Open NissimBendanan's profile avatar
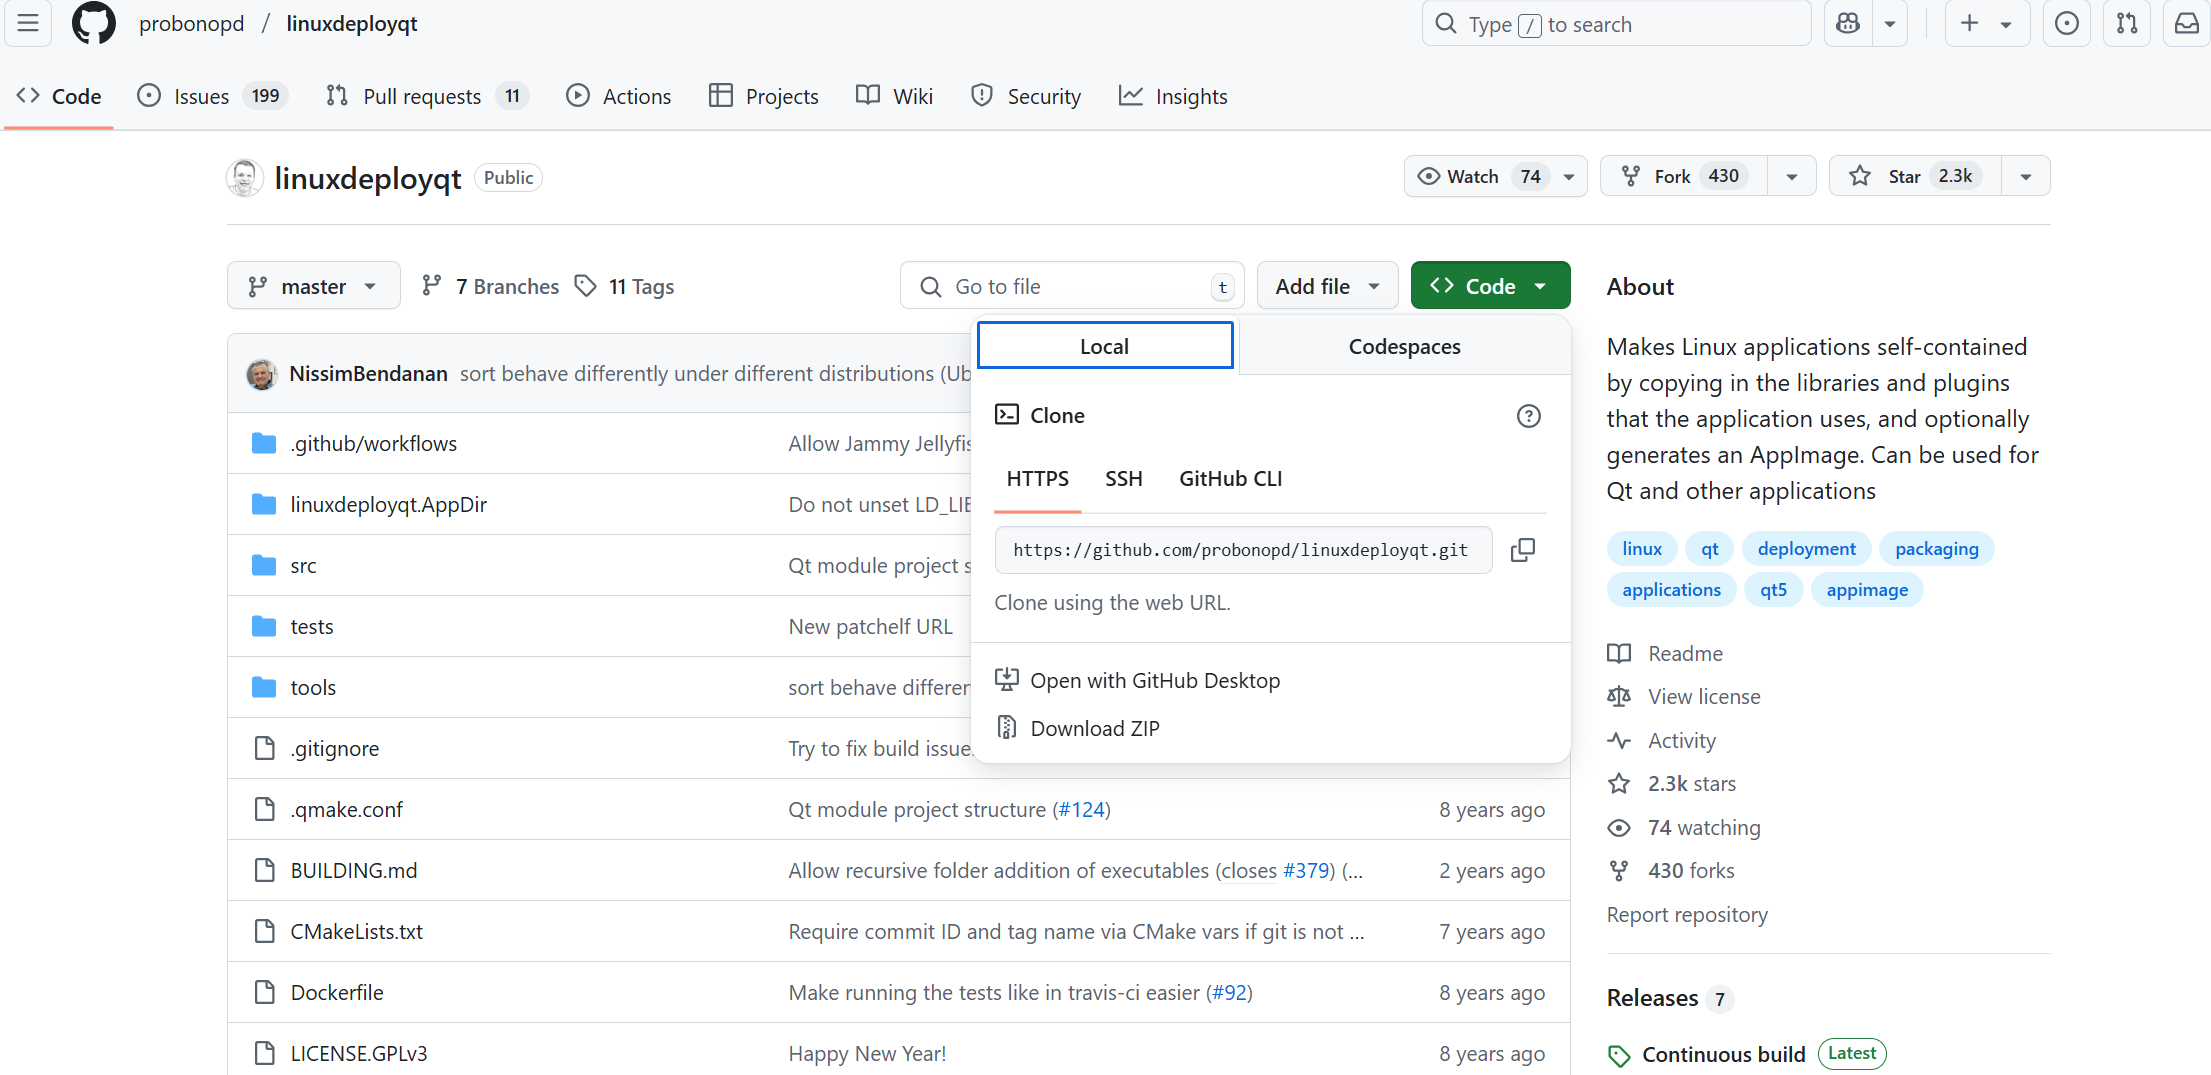 (x=262, y=373)
